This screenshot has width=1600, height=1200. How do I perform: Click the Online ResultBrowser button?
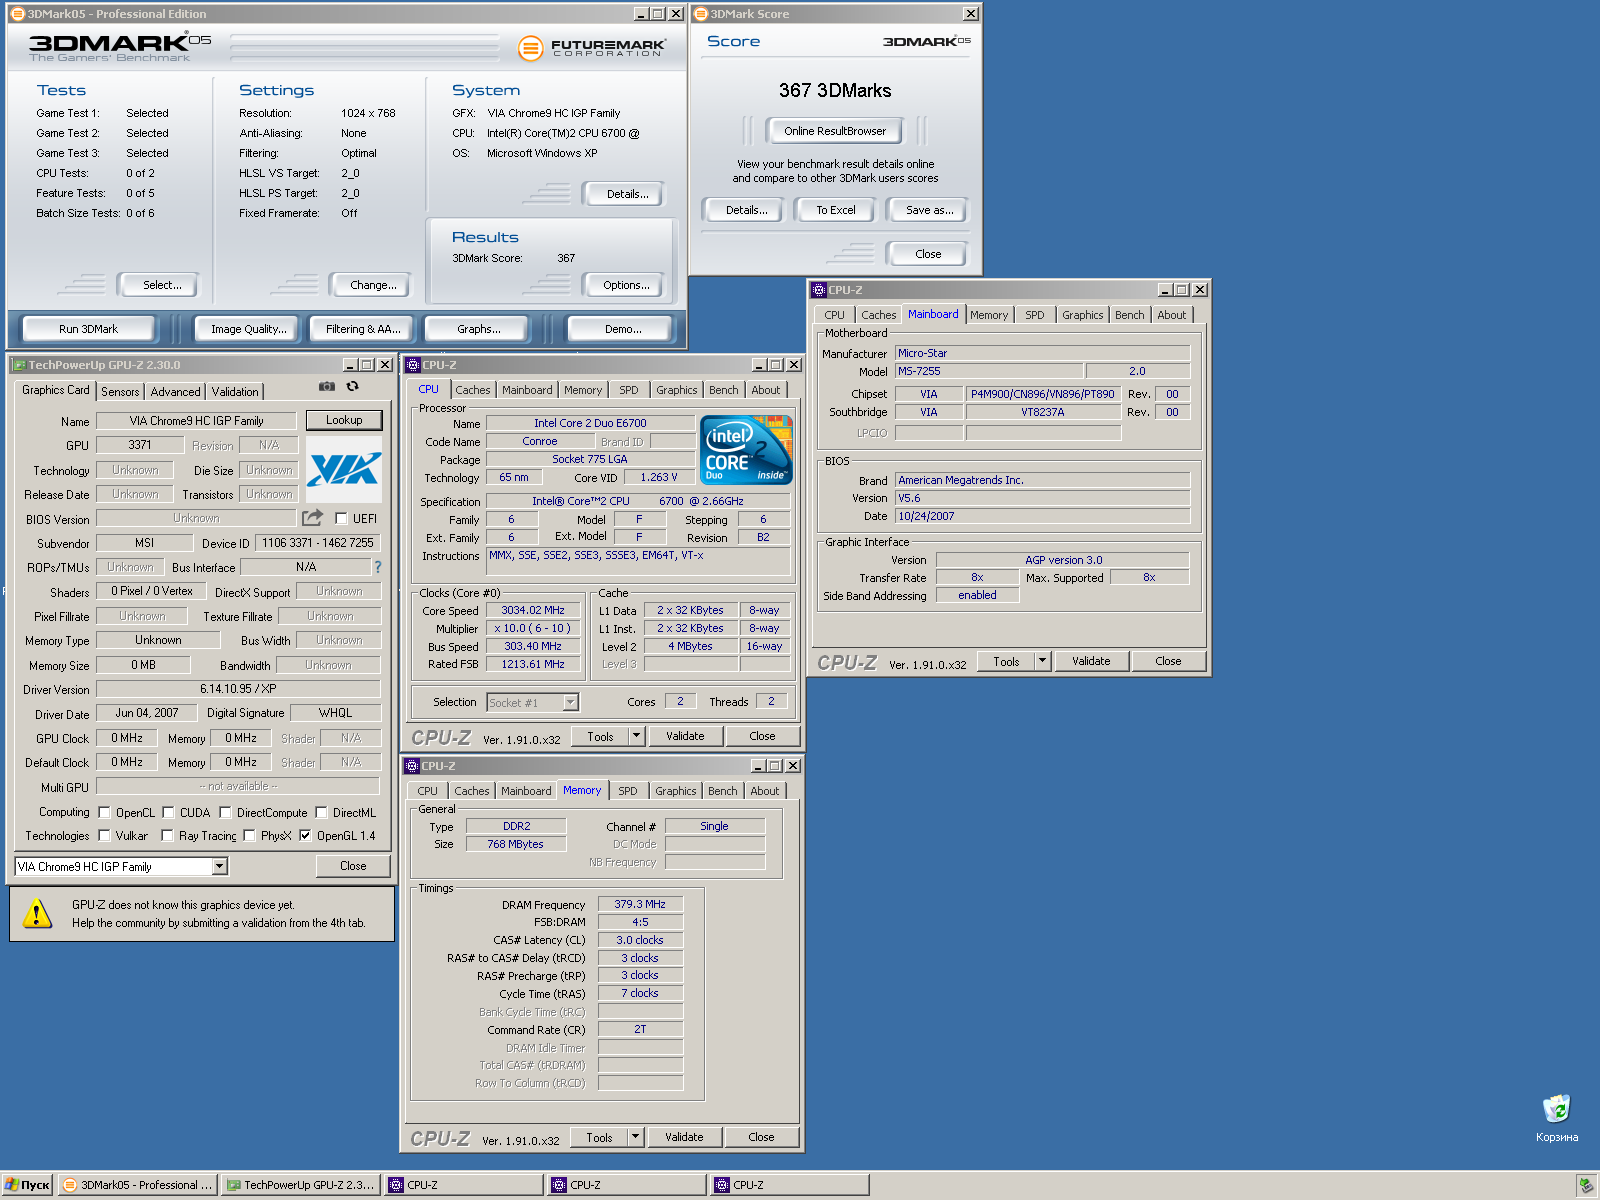pos(835,131)
